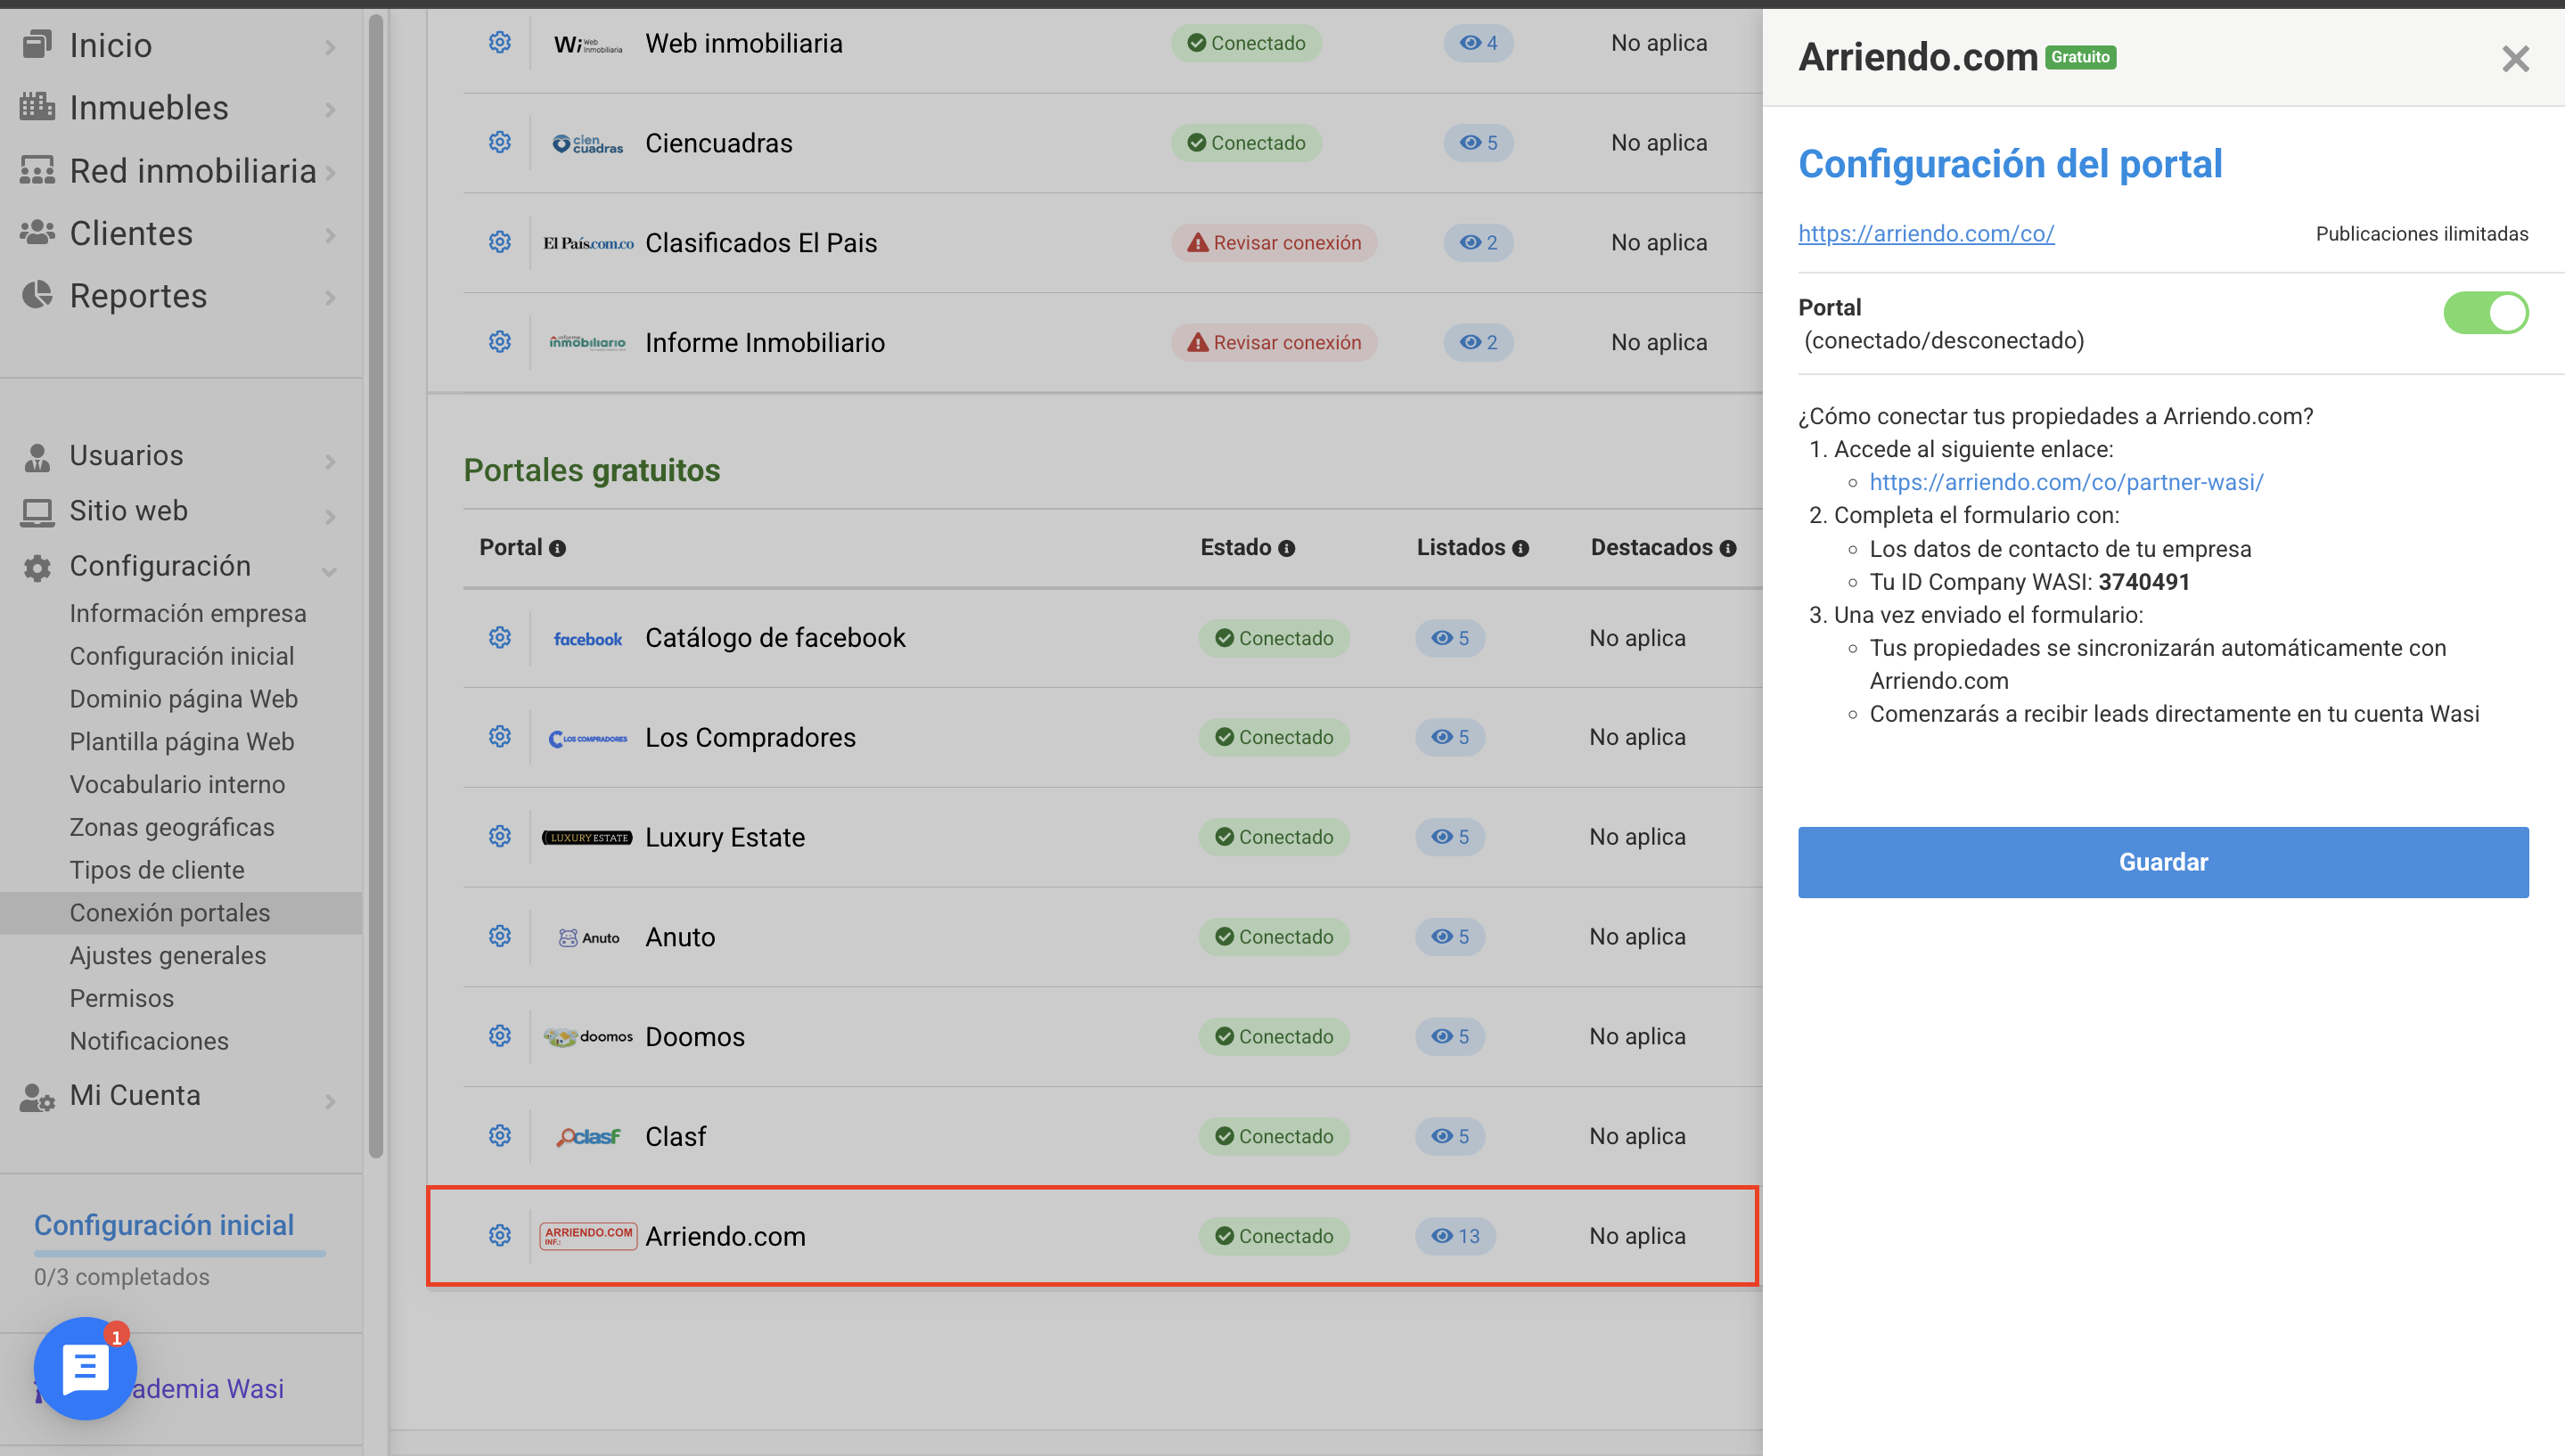Click the Clientes people icon

37,232
